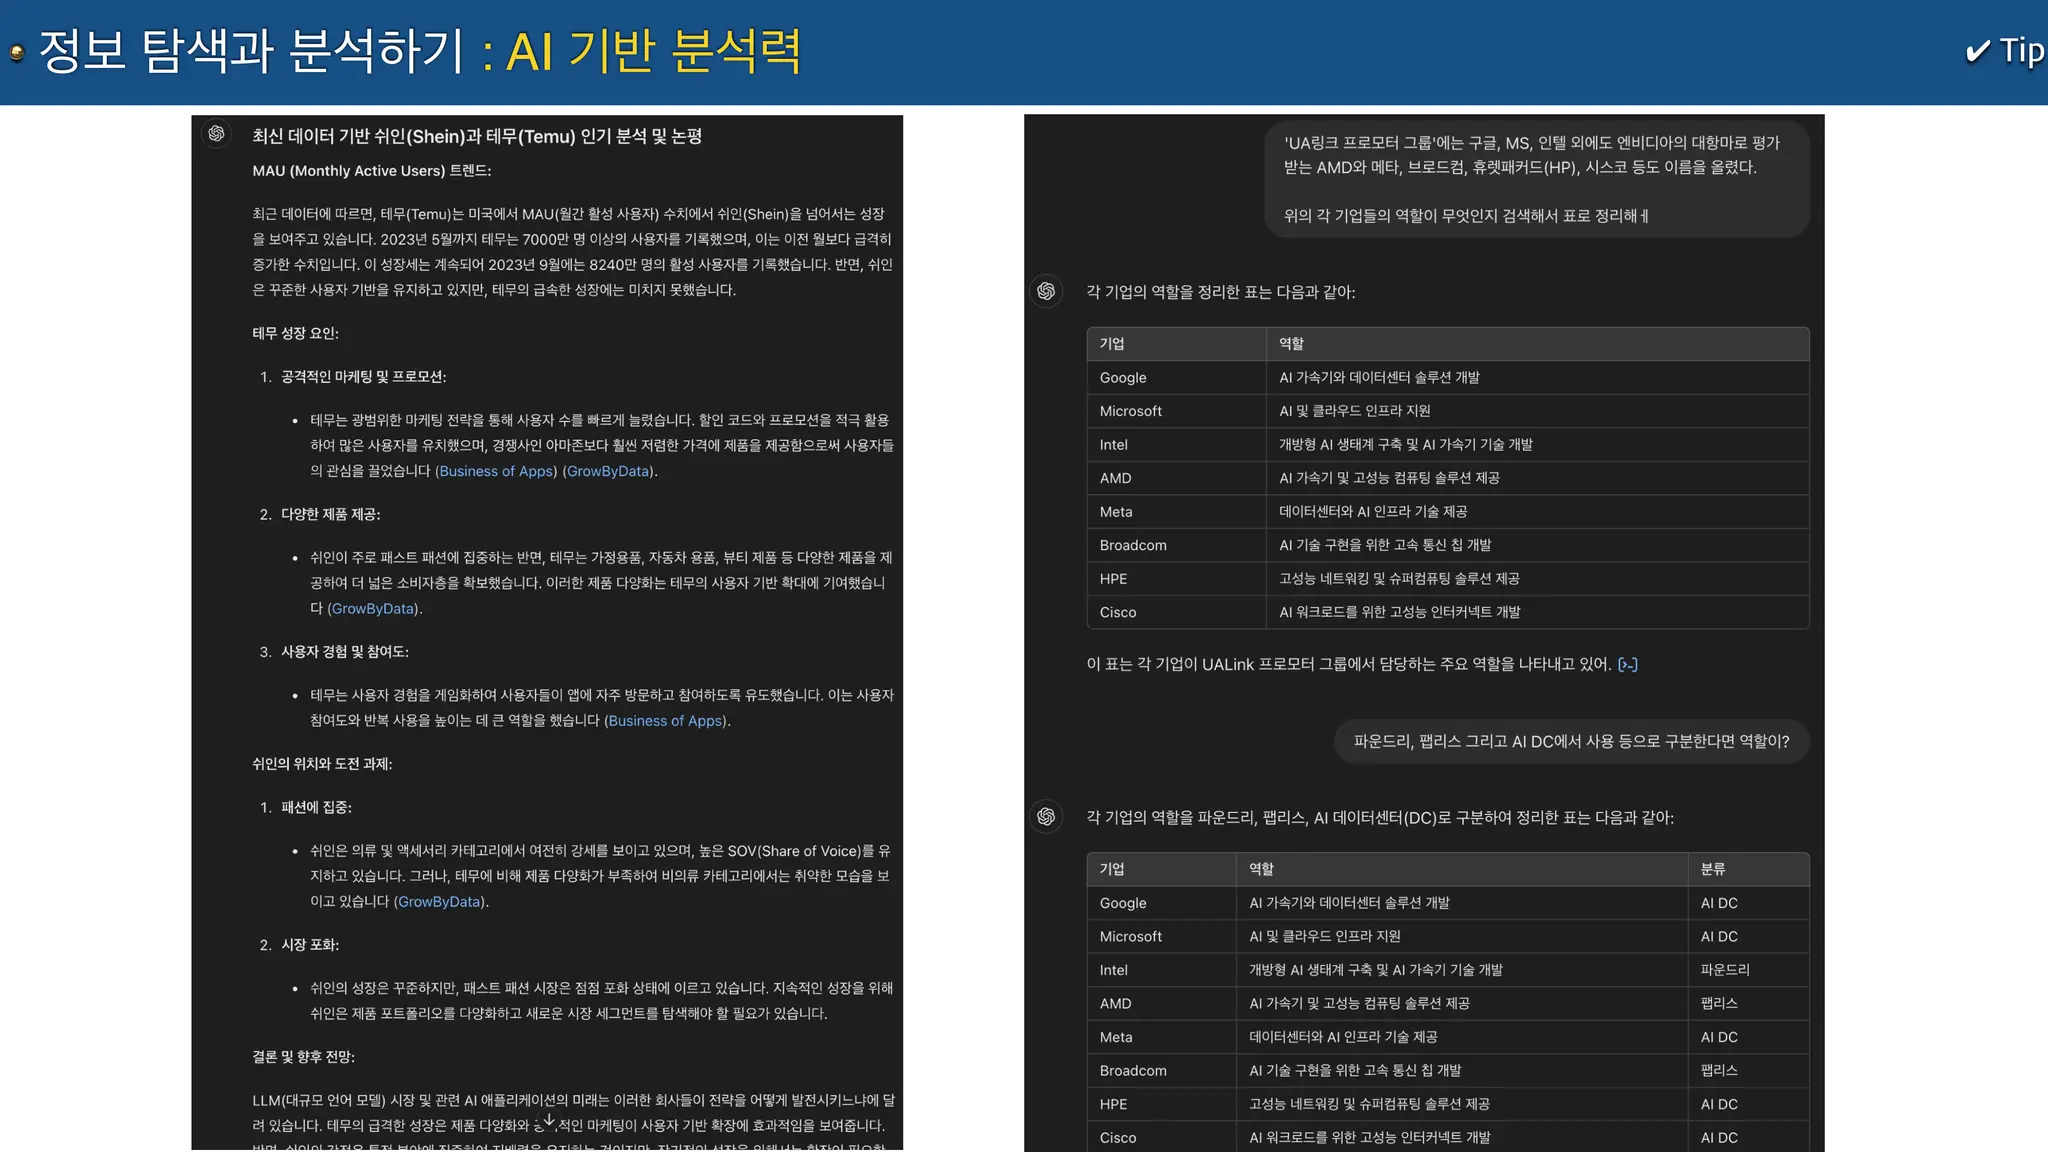Click the list item '사용자 경험 및 참여도:'
2048x1152 pixels.
coord(345,652)
